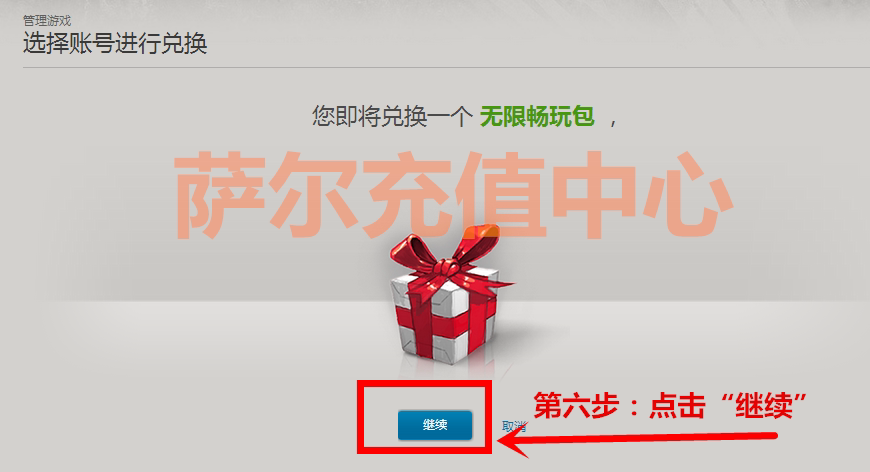Click the red-ribboned gift box image

(448, 300)
